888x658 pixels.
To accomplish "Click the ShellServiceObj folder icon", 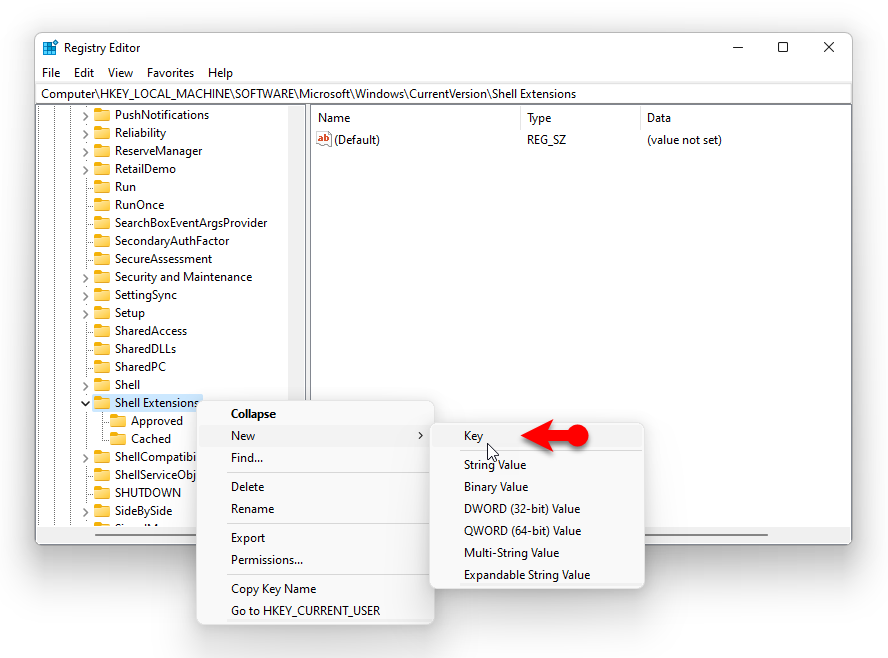I will [102, 475].
